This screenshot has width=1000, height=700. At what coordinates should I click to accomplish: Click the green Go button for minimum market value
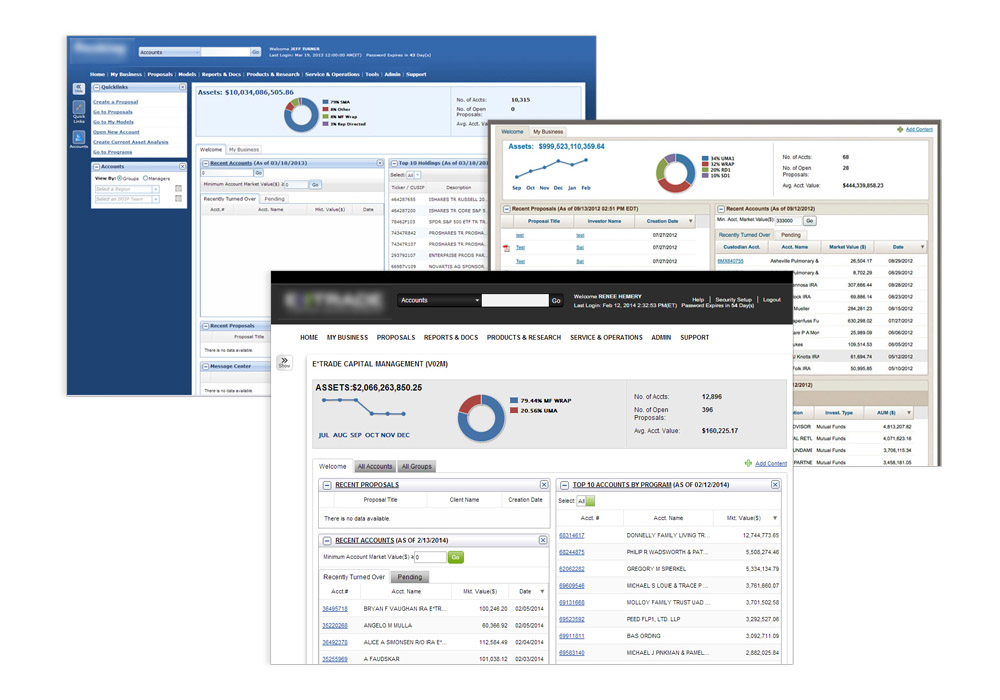pos(455,557)
